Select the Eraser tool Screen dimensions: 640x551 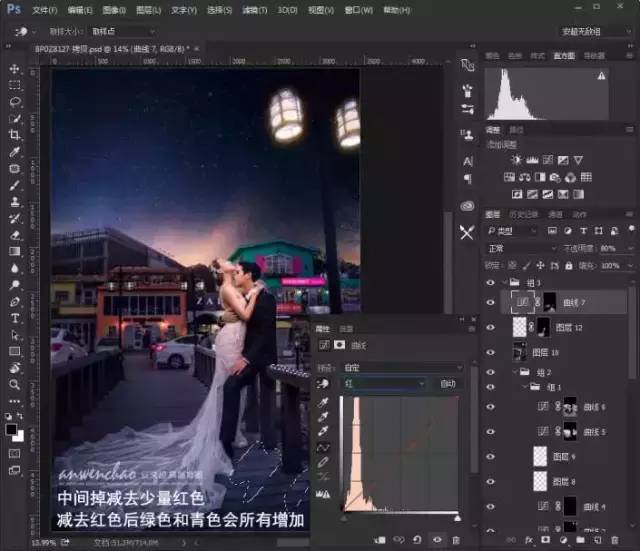pyautogui.click(x=15, y=235)
